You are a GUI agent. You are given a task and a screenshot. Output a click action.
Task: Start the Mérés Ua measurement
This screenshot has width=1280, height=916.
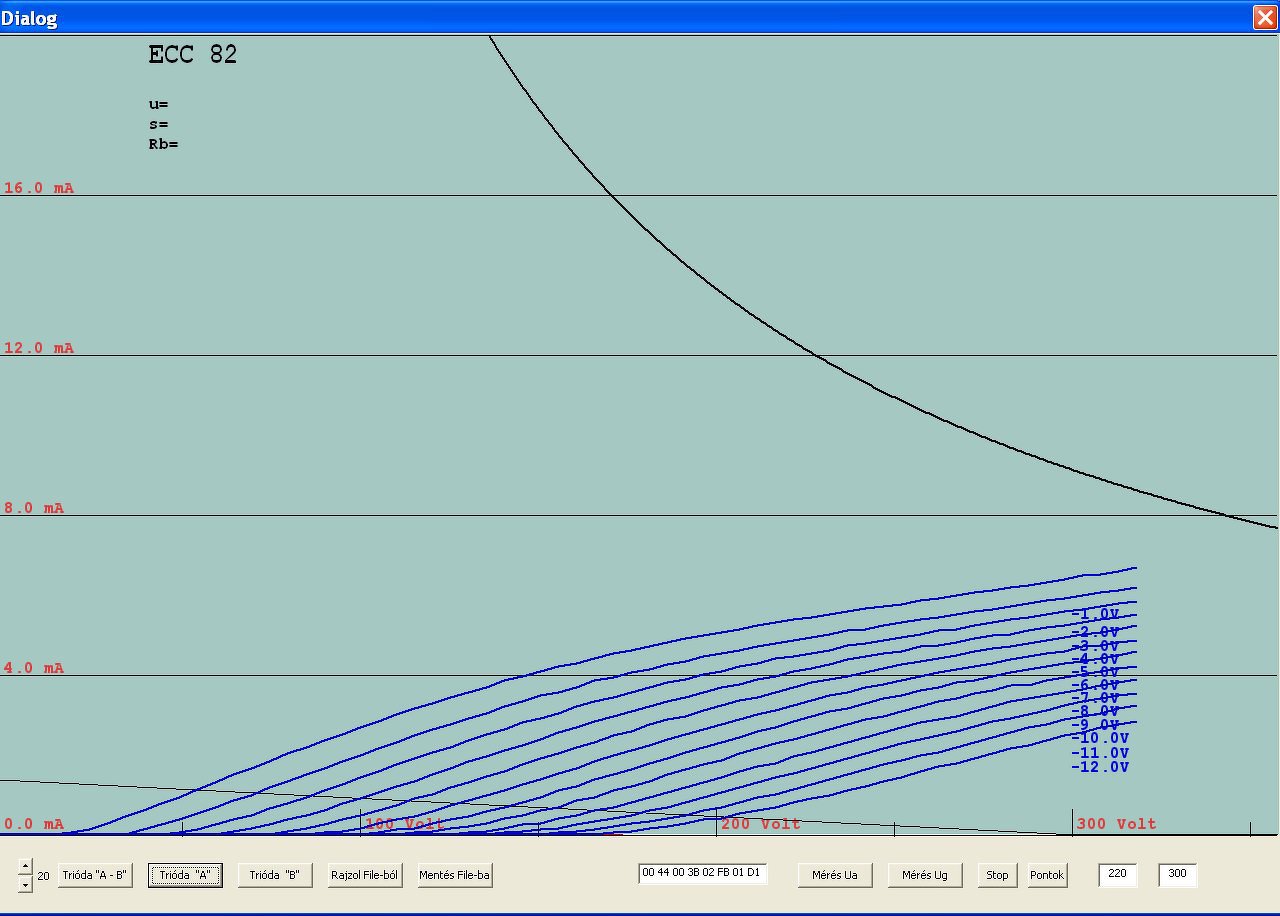pos(835,875)
